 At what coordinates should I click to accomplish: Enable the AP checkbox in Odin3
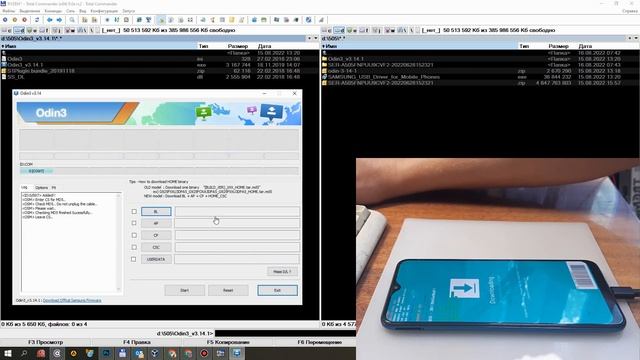134,223
